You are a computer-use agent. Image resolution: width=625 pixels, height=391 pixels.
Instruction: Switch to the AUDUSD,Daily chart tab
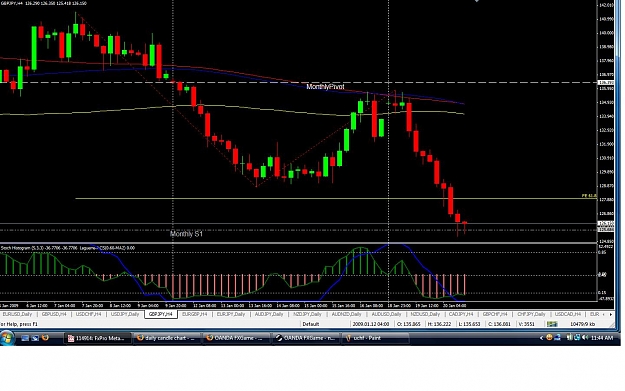386,314
